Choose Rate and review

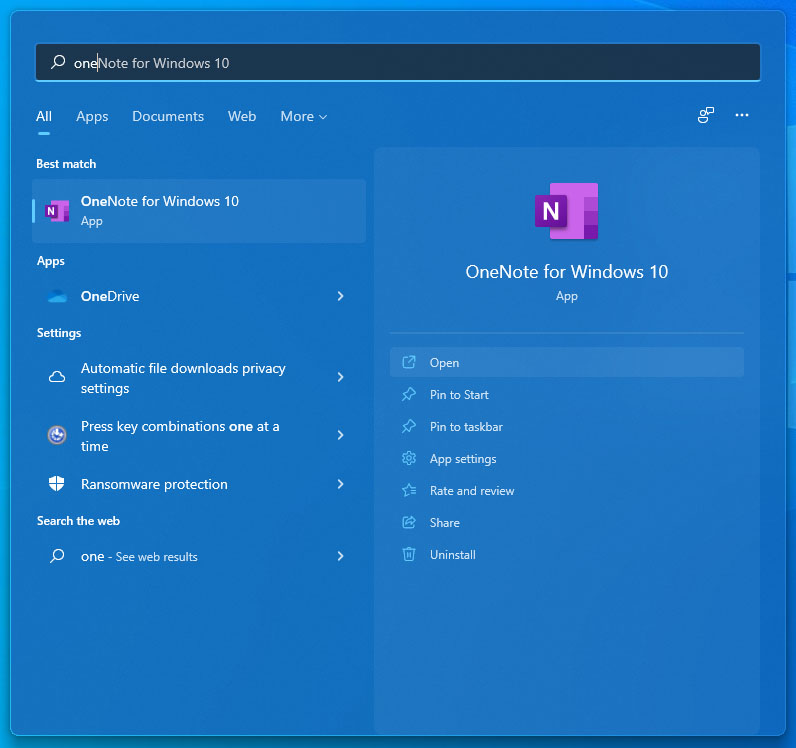[567, 490]
